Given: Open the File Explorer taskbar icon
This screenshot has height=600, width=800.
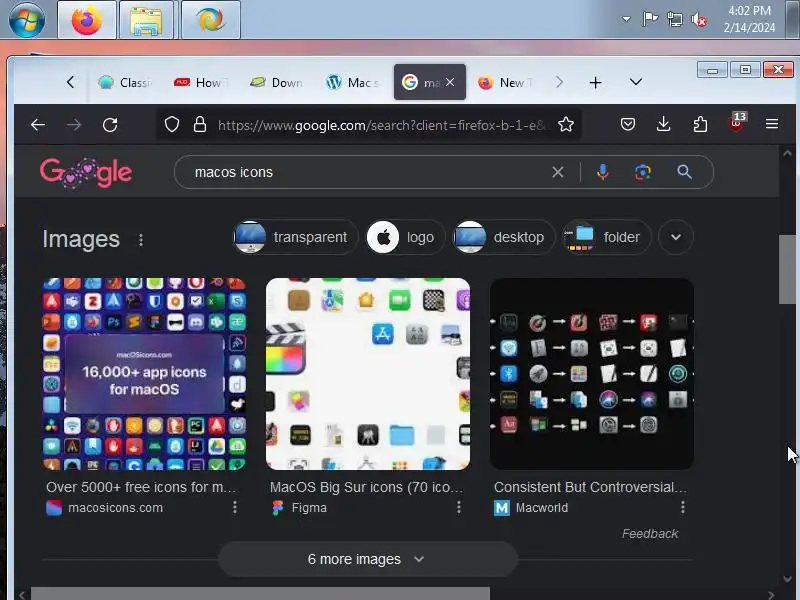Looking at the screenshot, I should [x=146, y=20].
